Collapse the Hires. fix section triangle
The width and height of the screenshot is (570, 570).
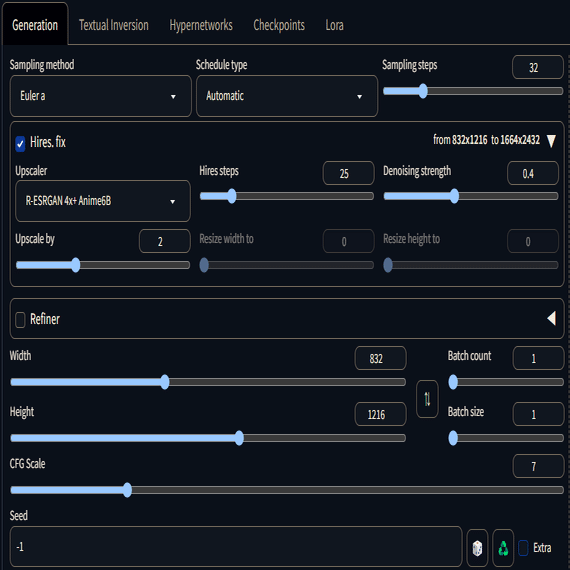pyautogui.click(x=551, y=141)
